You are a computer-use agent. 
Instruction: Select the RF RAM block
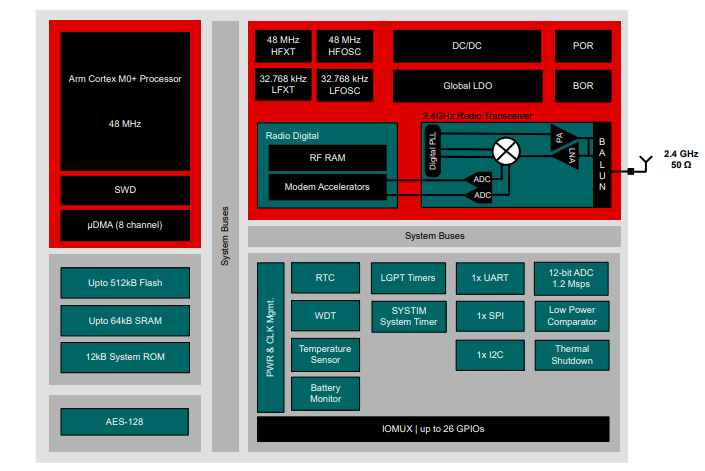tap(327, 158)
